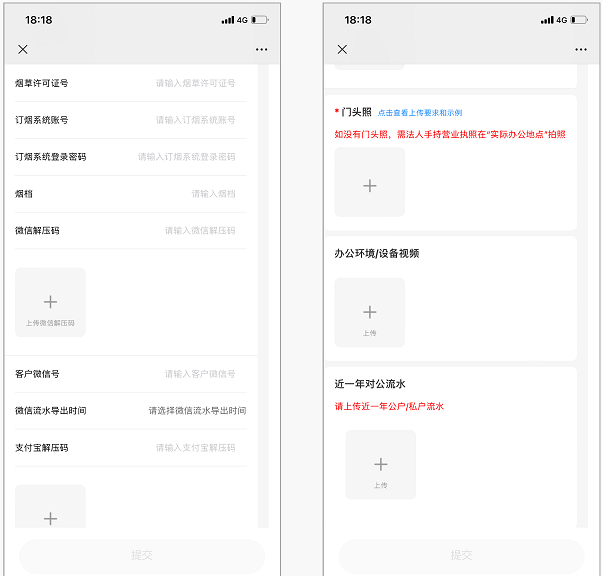Click the 订烟系统账号 input field
This screenshot has width=602, height=576.
tap(195, 120)
